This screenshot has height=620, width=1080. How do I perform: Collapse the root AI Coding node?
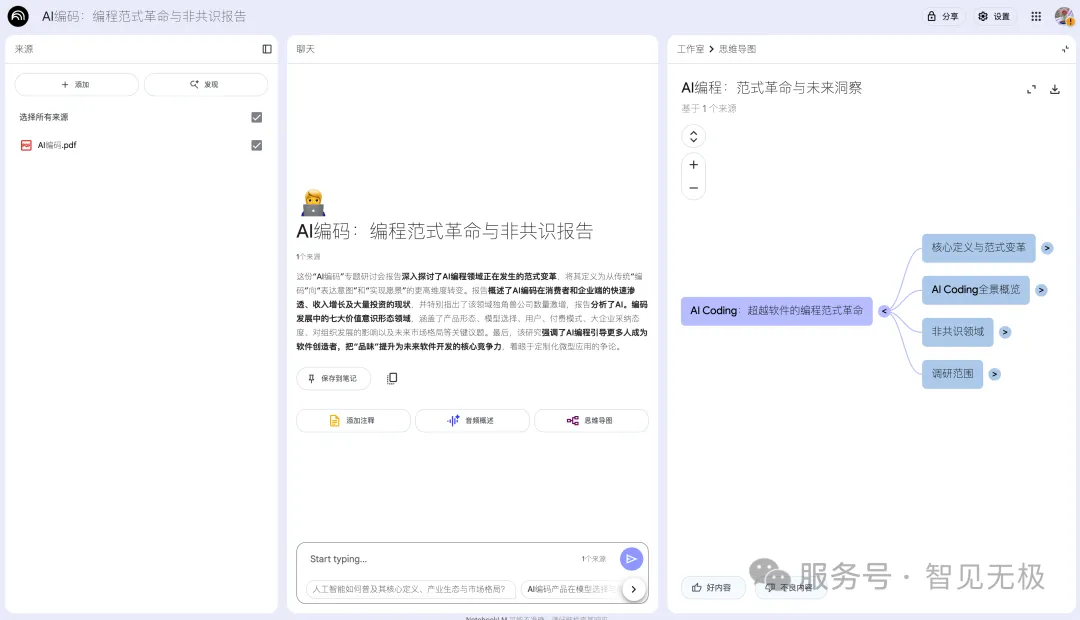pyautogui.click(x=884, y=311)
